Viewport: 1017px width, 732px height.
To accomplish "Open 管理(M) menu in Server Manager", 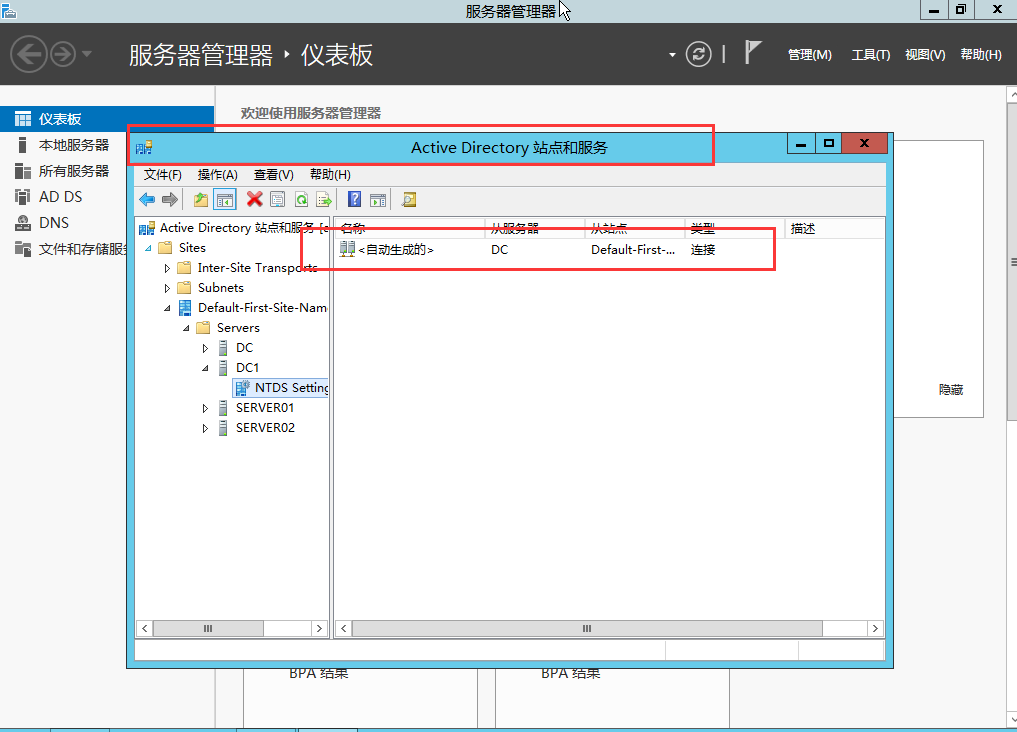I will tap(809, 55).
